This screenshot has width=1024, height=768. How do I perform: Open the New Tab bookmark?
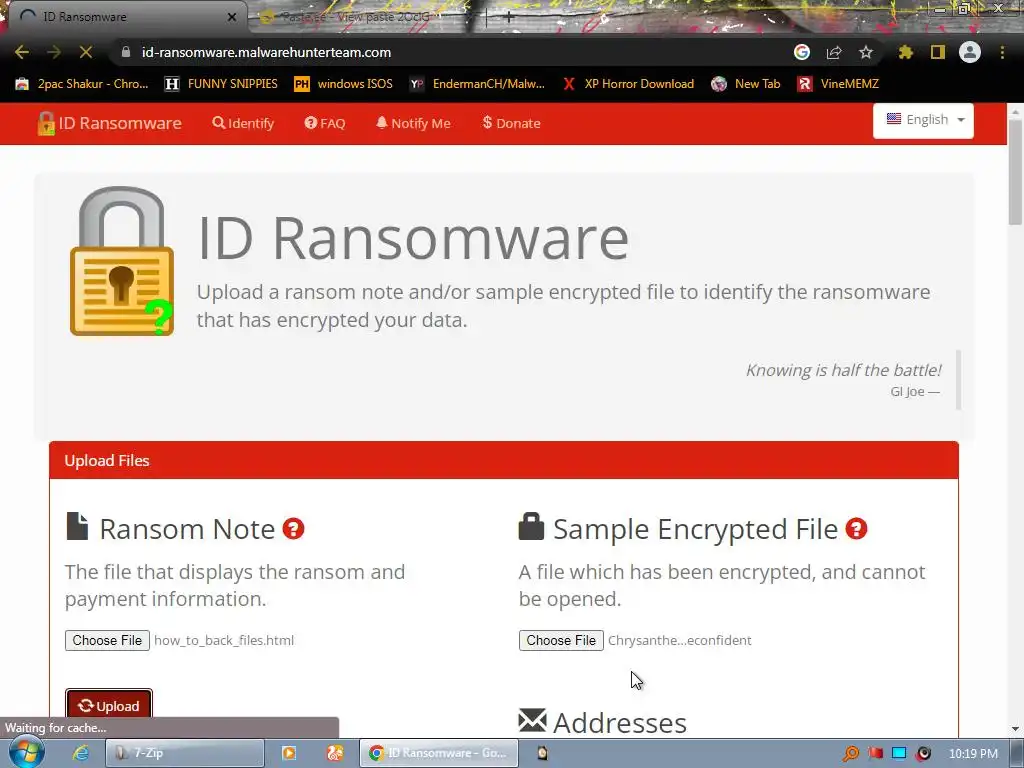coord(746,84)
